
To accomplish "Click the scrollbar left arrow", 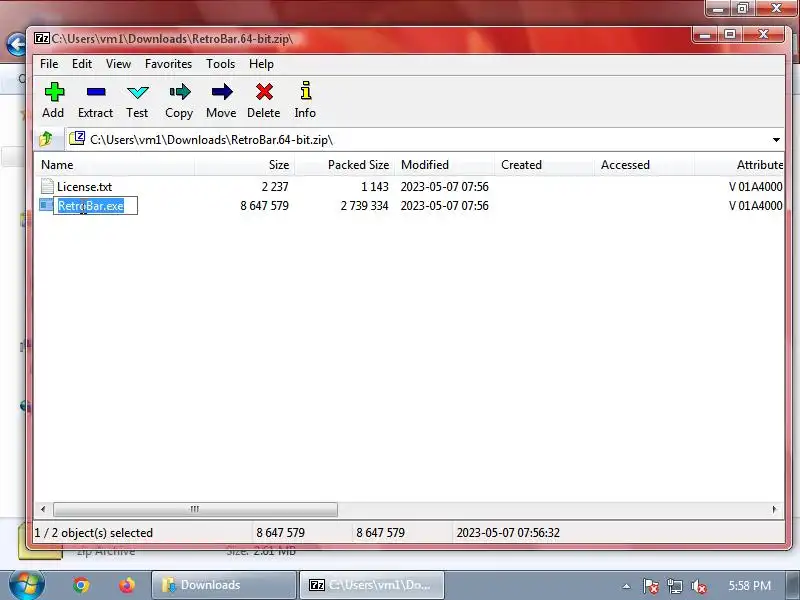I will click(43, 509).
